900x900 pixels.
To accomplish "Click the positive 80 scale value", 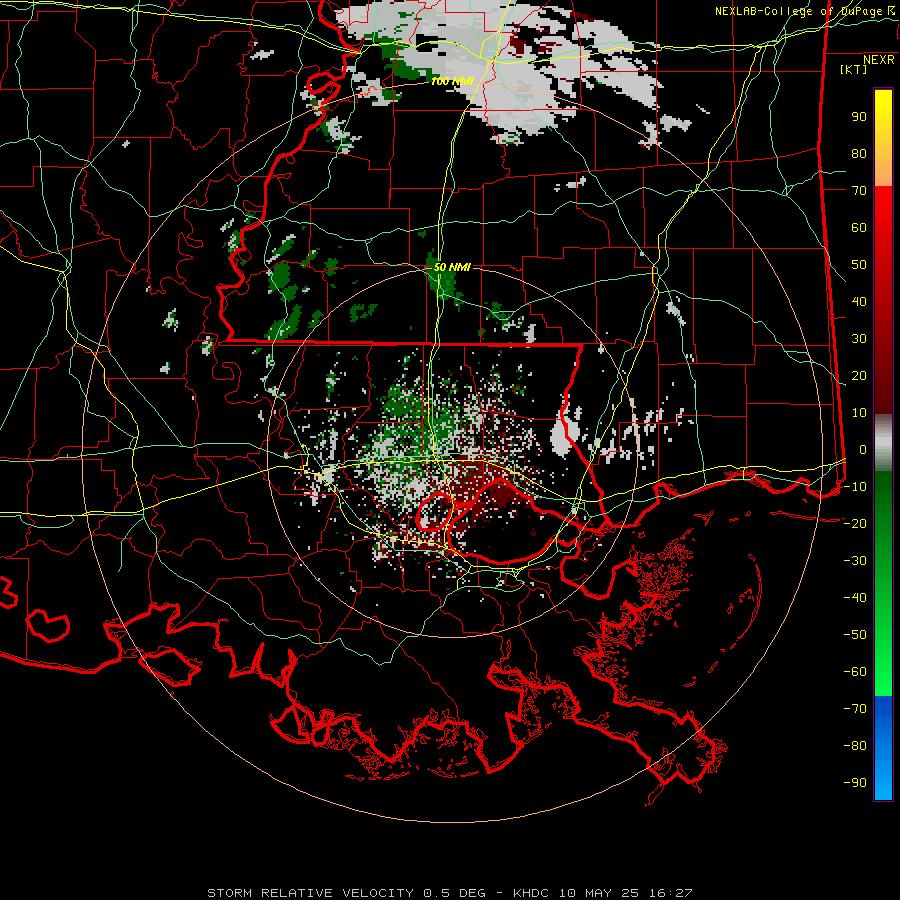I will pyautogui.click(x=859, y=154).
